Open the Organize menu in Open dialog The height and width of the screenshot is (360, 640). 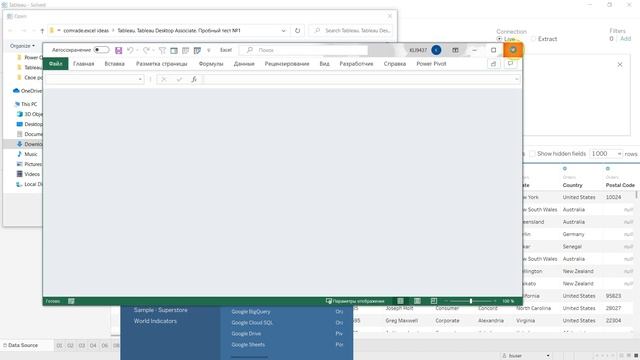pyautogui.click(x=22, y=46)
